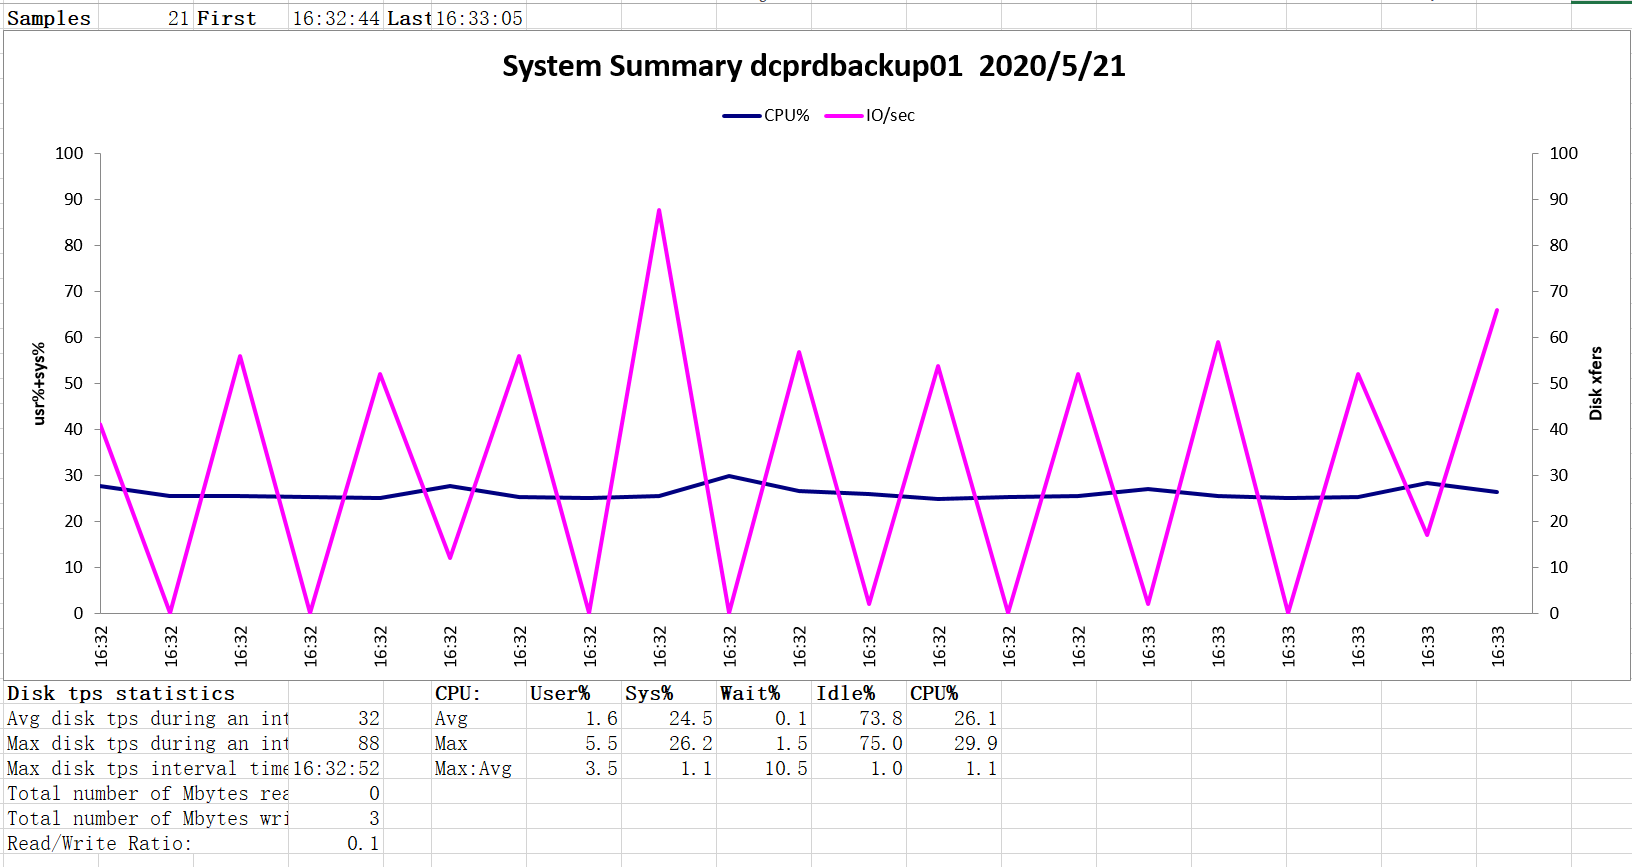The height and width of the screenshot is (867, 1632).
Task: Click the IO/sec peak point at 88
Action: coord(659,209)
